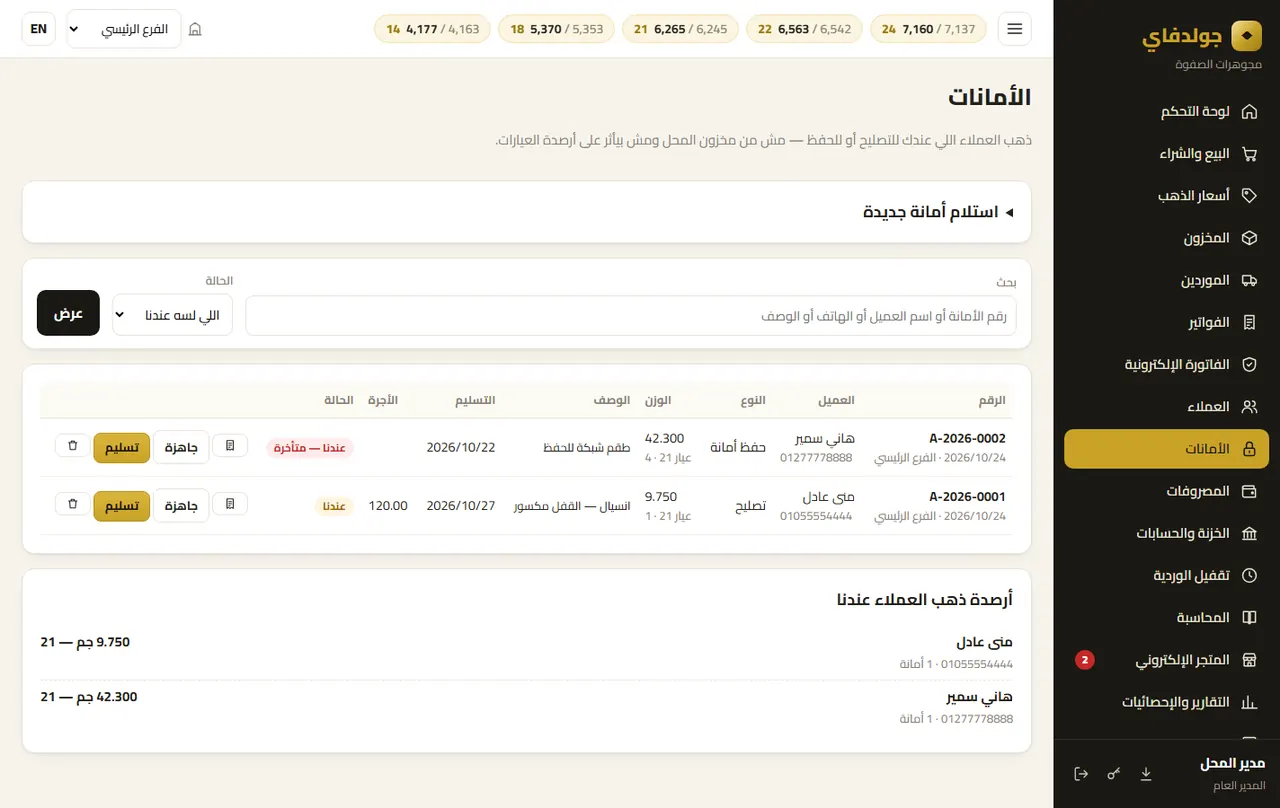Open الموردين in sidebar
This screenshot has height=808, width=1280.
(1166, 281)
